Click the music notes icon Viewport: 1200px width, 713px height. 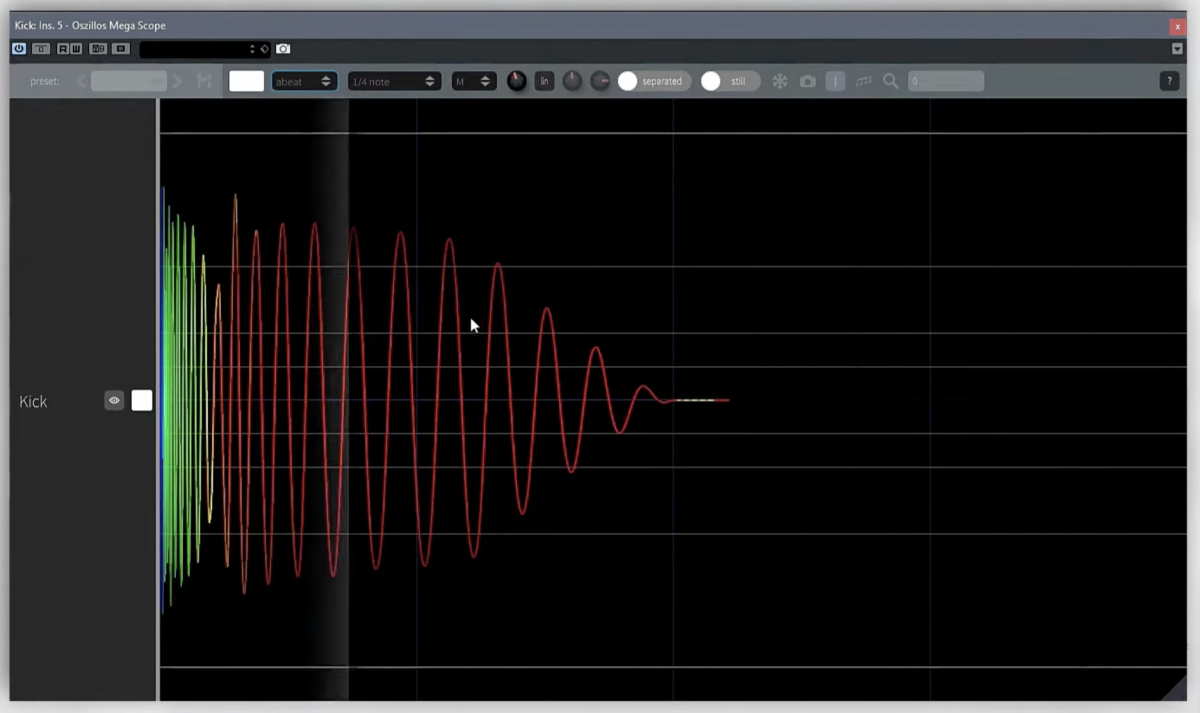(x=863, y=81)
